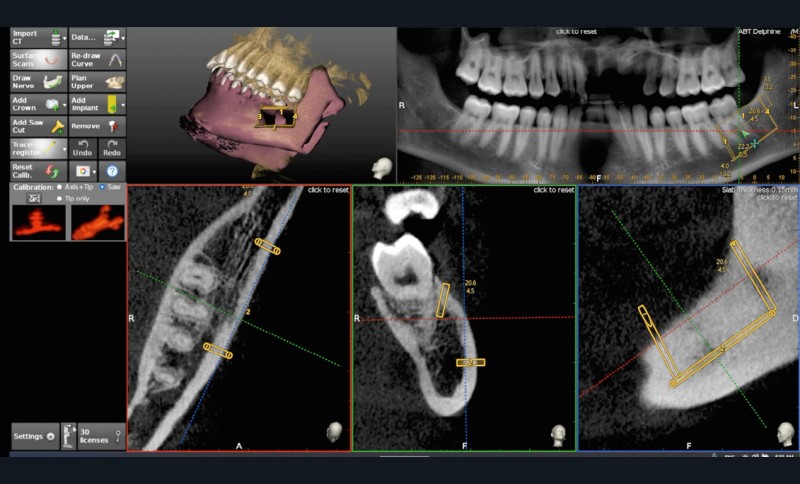
Task: Undo the last action
Action: tap(84, 148)
